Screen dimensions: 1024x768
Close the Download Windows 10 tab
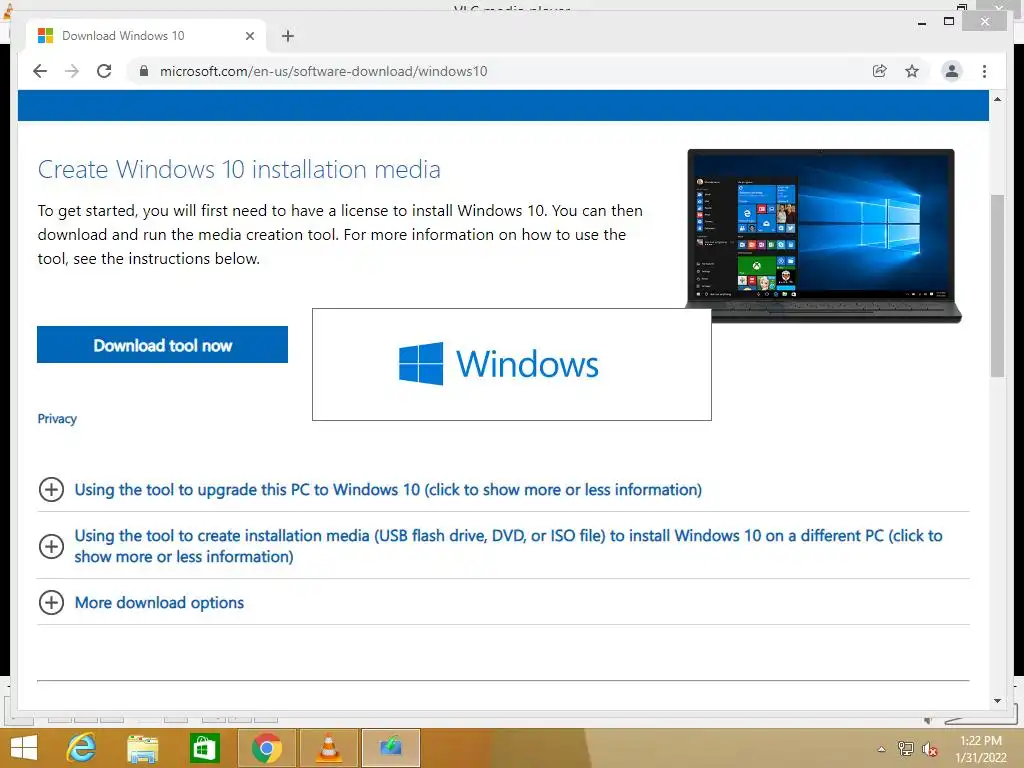pos(249,36)
